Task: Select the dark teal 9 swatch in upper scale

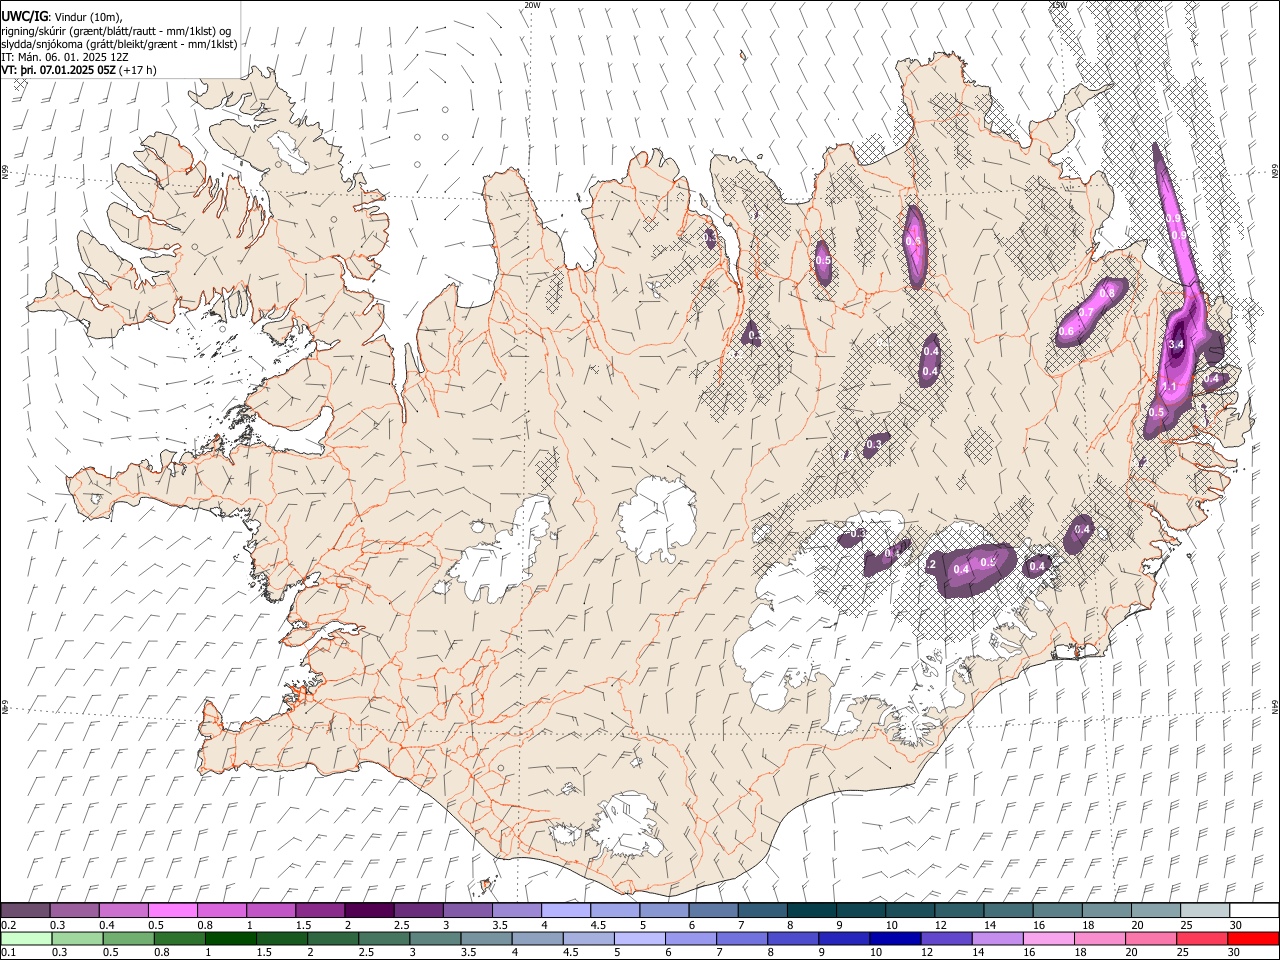Action: [x=860, y=910]
